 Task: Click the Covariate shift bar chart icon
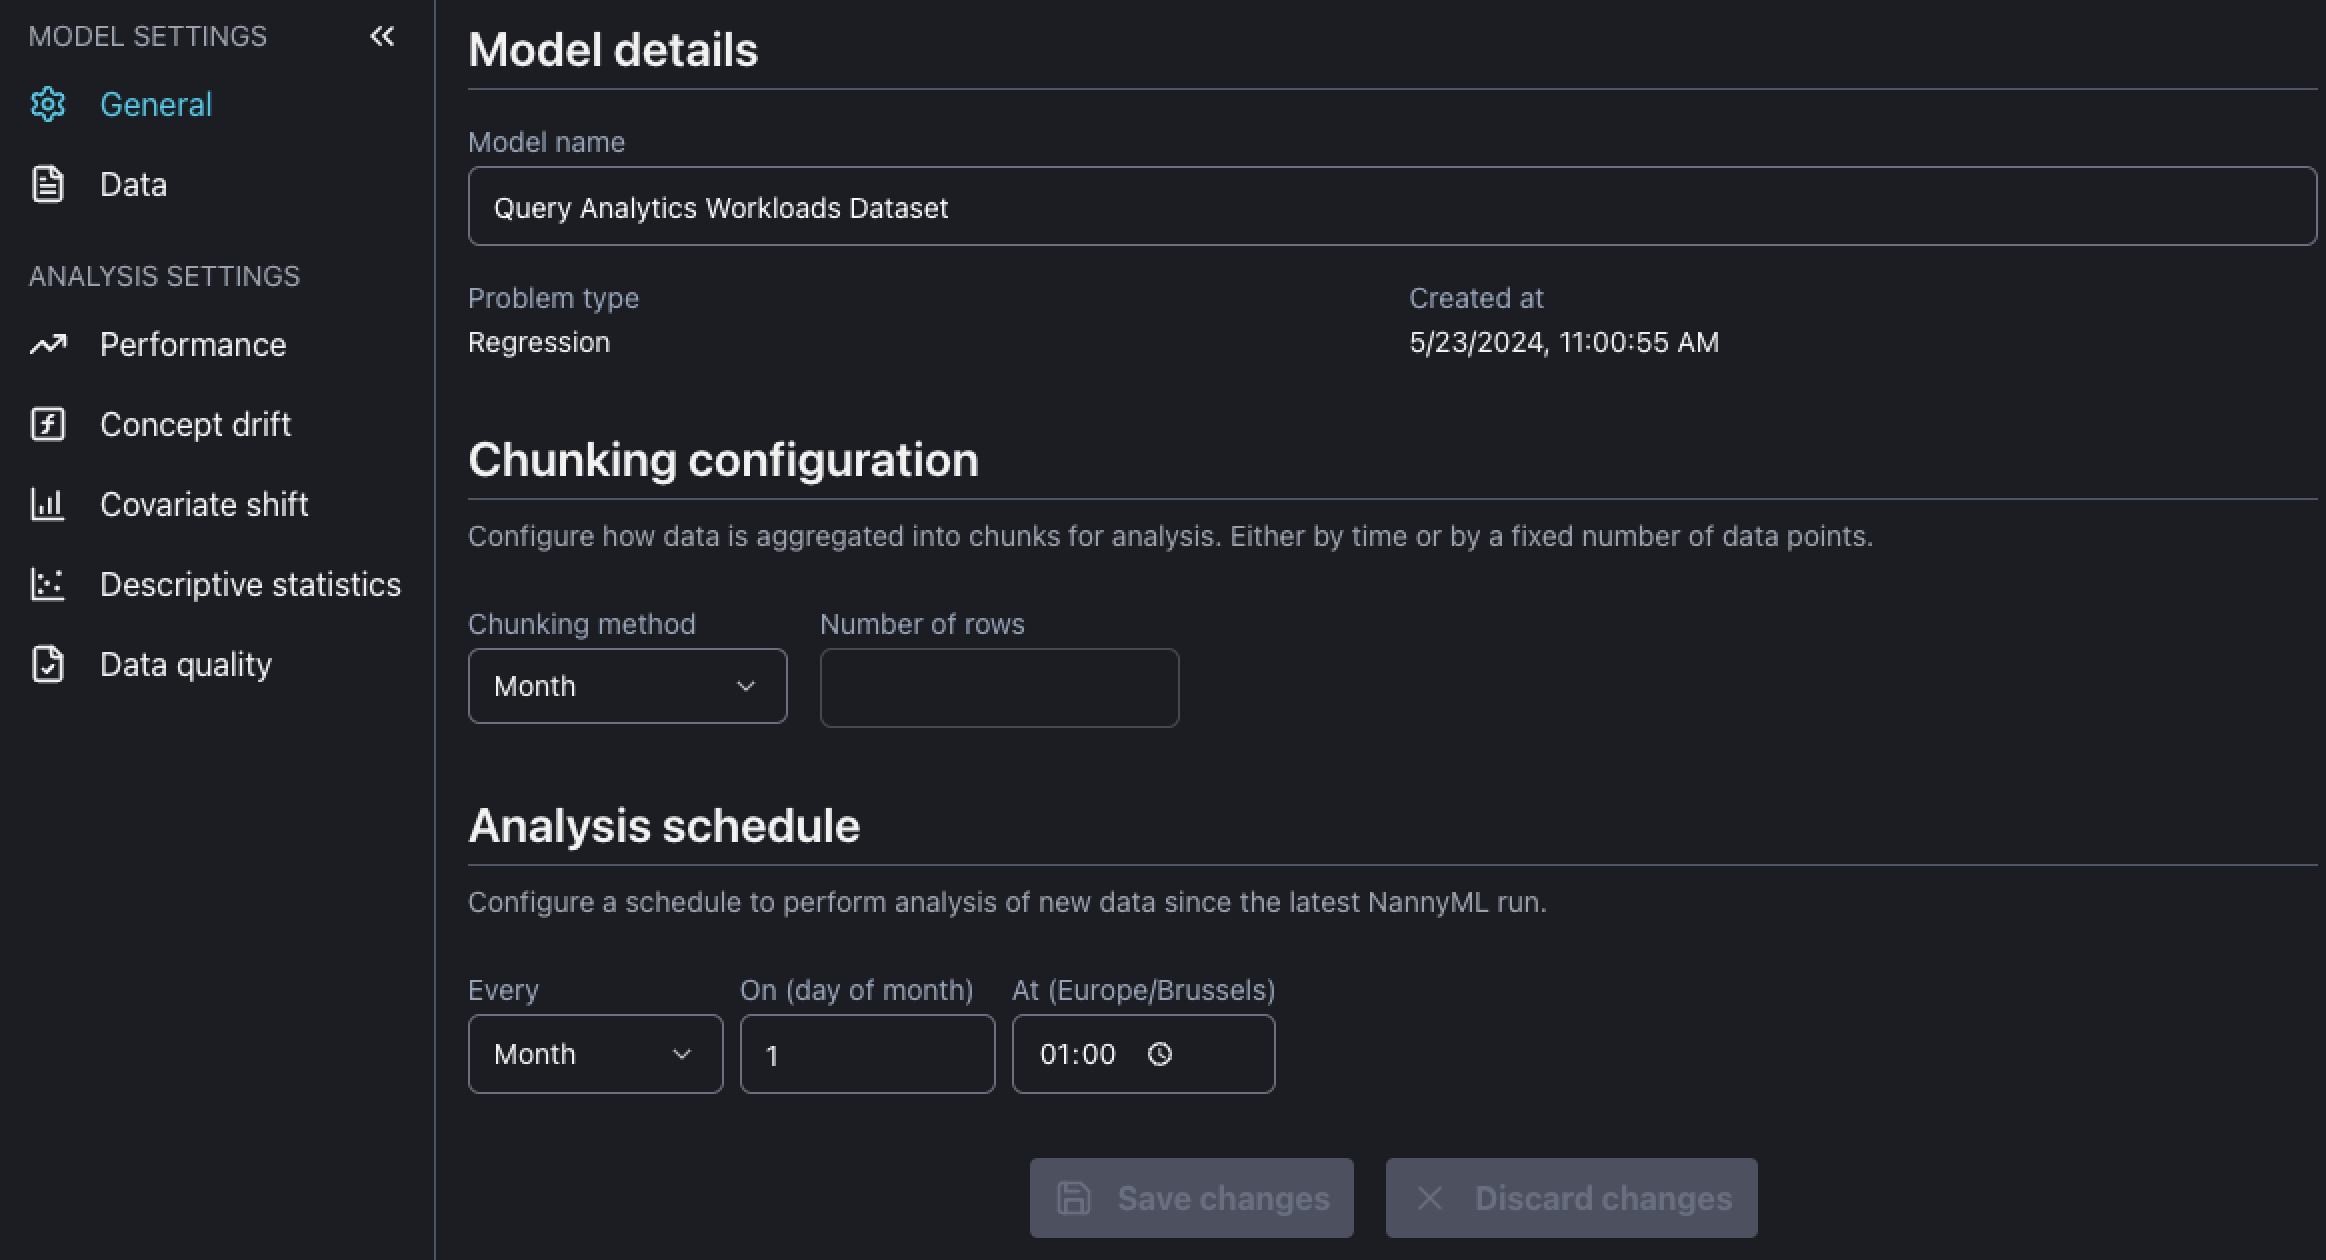[47, 505]
